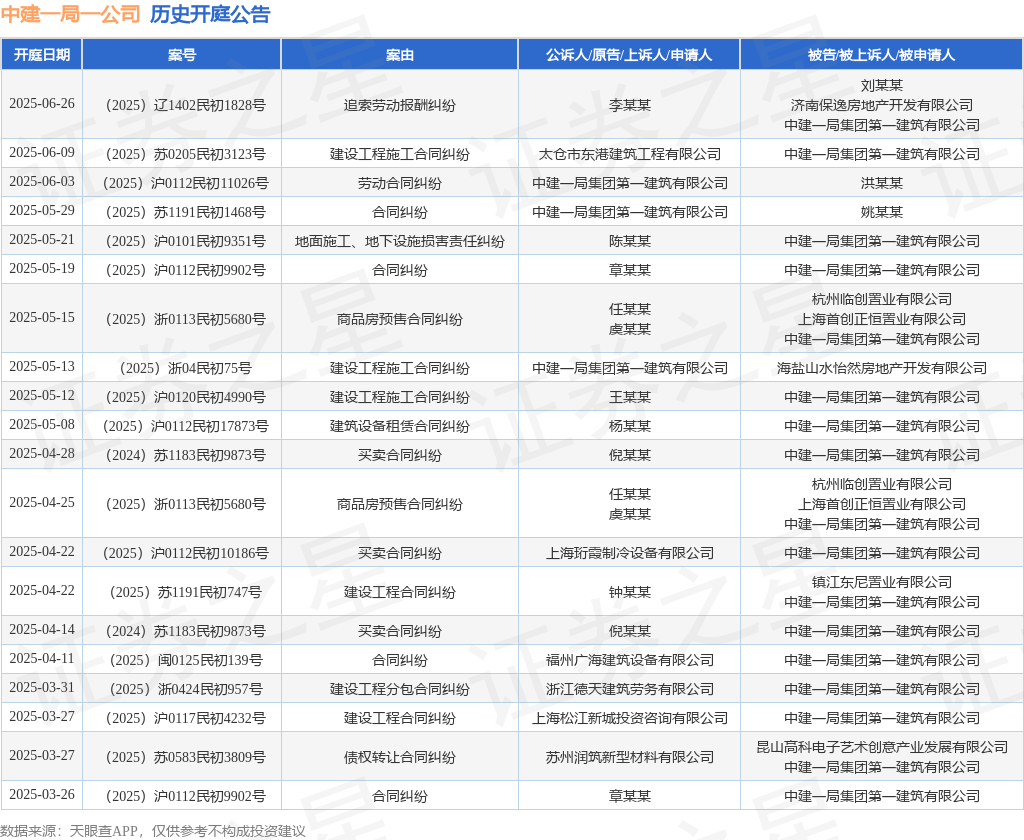
Task: Click plaintiff 陈某某
Action: (x=630, y=242)
